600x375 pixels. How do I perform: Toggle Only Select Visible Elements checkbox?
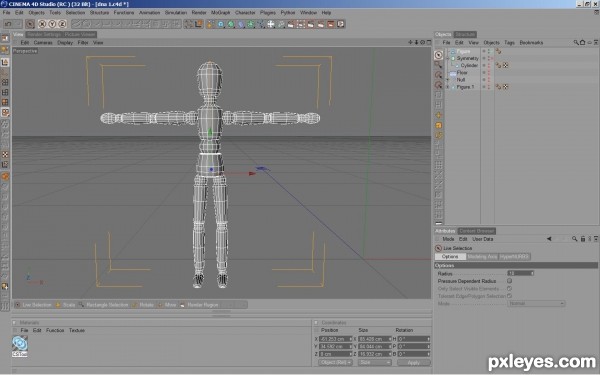[509, 289]
